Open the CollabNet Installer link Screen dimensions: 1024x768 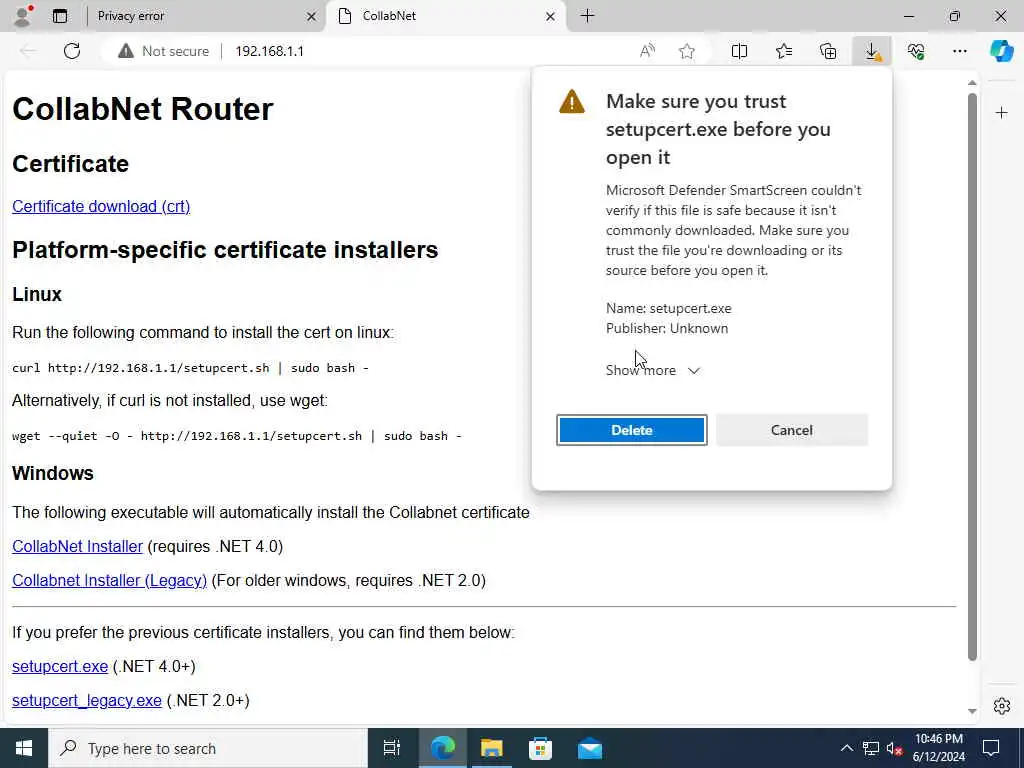point(77,546)
